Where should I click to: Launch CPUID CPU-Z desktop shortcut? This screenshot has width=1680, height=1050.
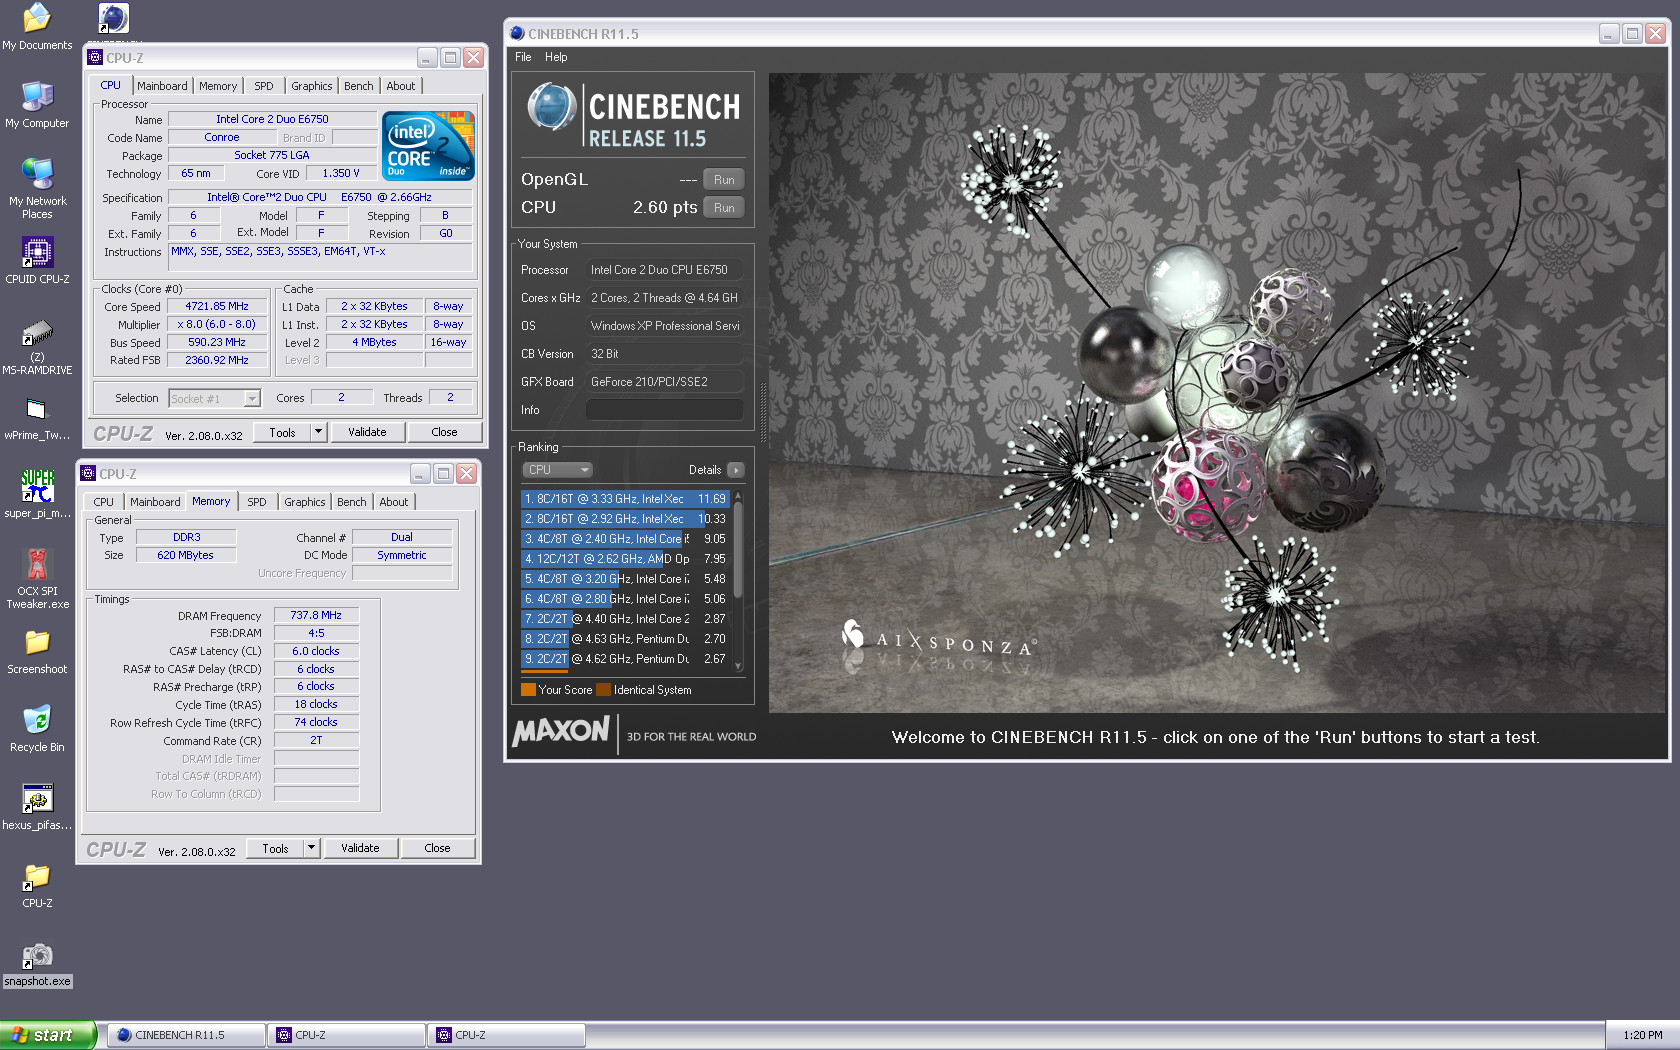coord(37,260)
